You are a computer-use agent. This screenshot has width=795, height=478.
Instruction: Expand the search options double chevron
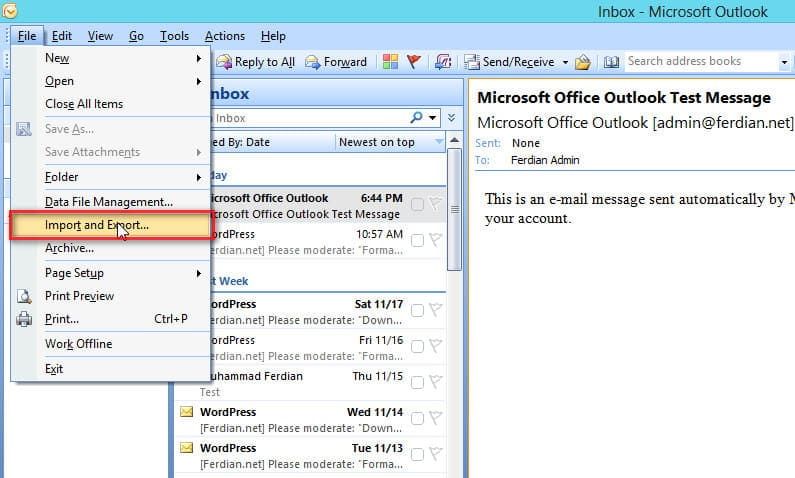pyautogui.click(x=452, y=118)
